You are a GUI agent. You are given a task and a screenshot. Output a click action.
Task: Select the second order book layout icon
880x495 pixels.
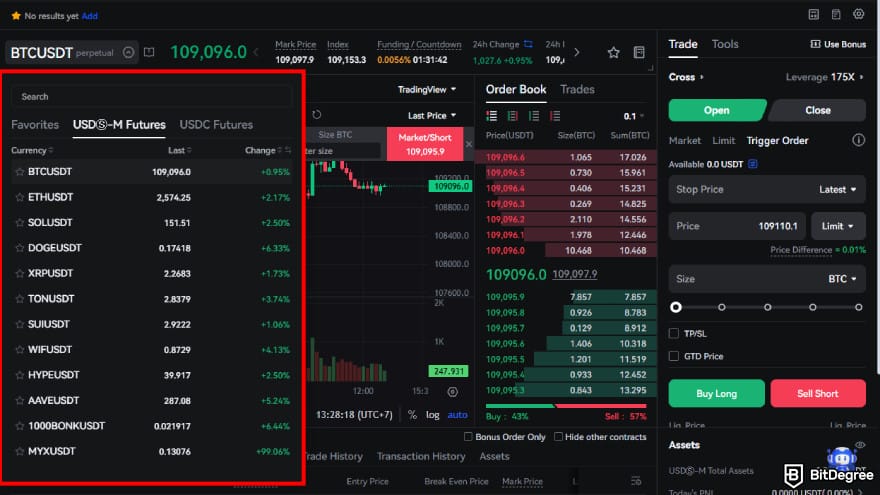[x=512, y=116]
